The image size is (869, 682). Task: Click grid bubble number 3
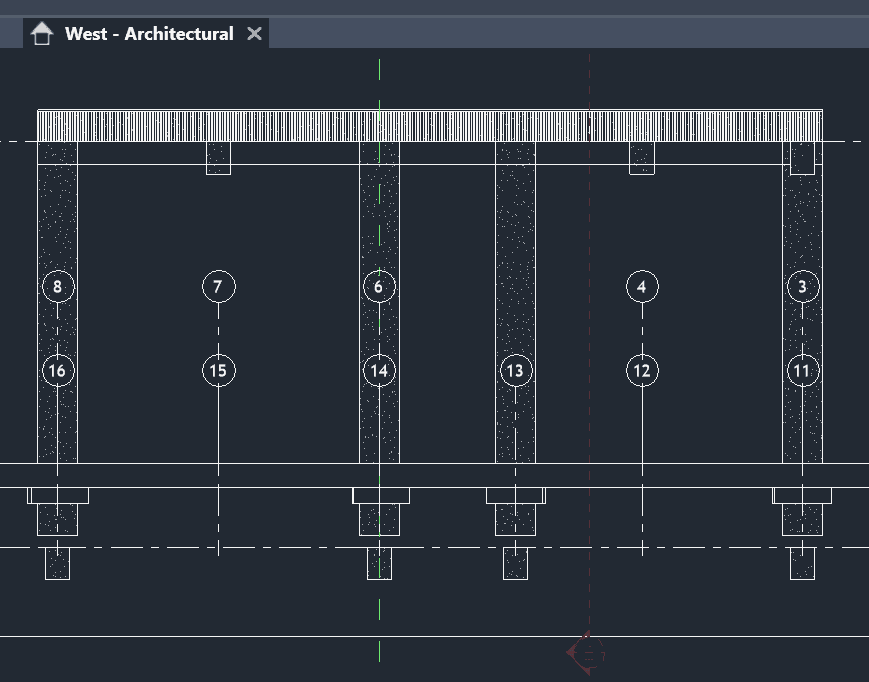802,287
